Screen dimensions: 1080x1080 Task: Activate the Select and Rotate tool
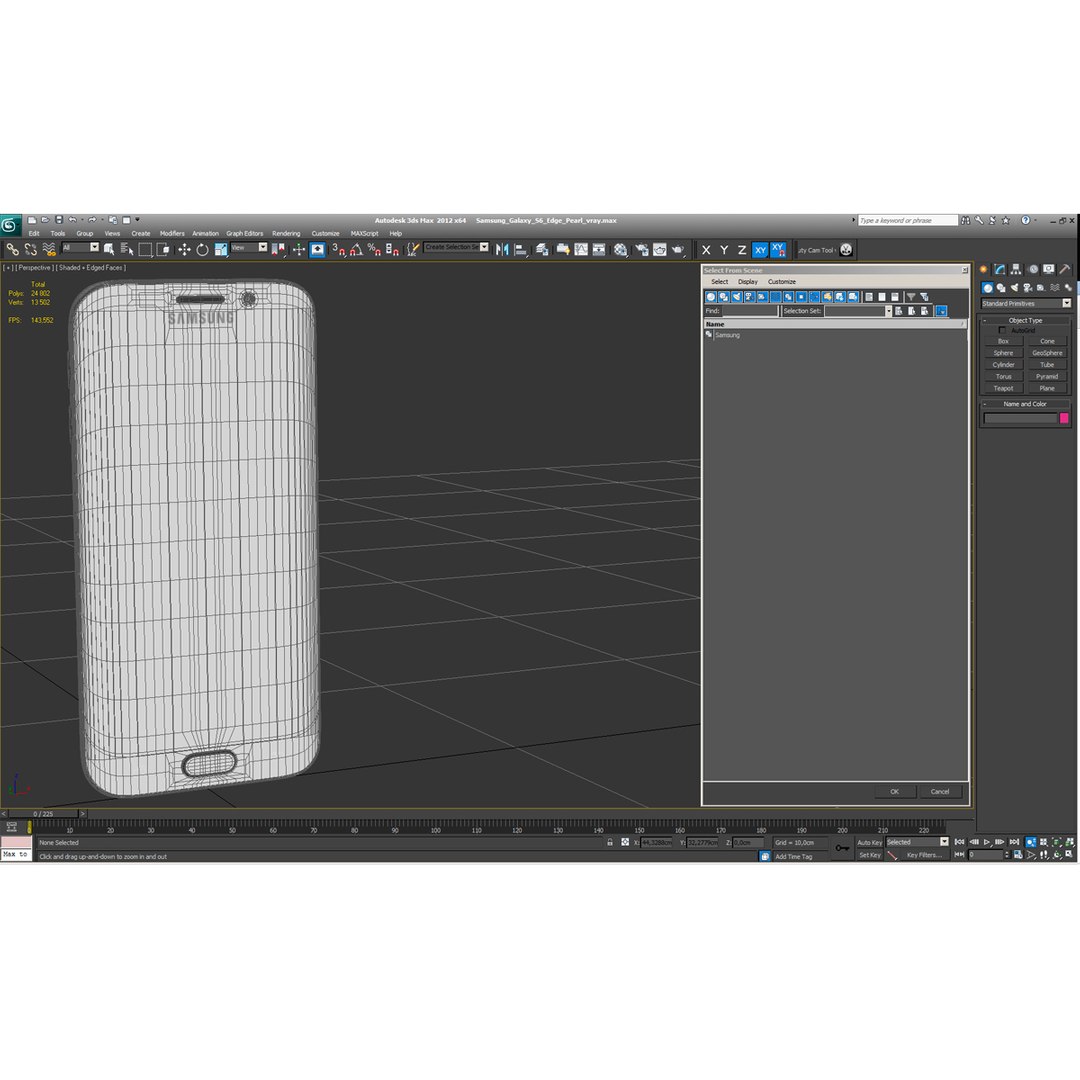click(x=202, y=249)
